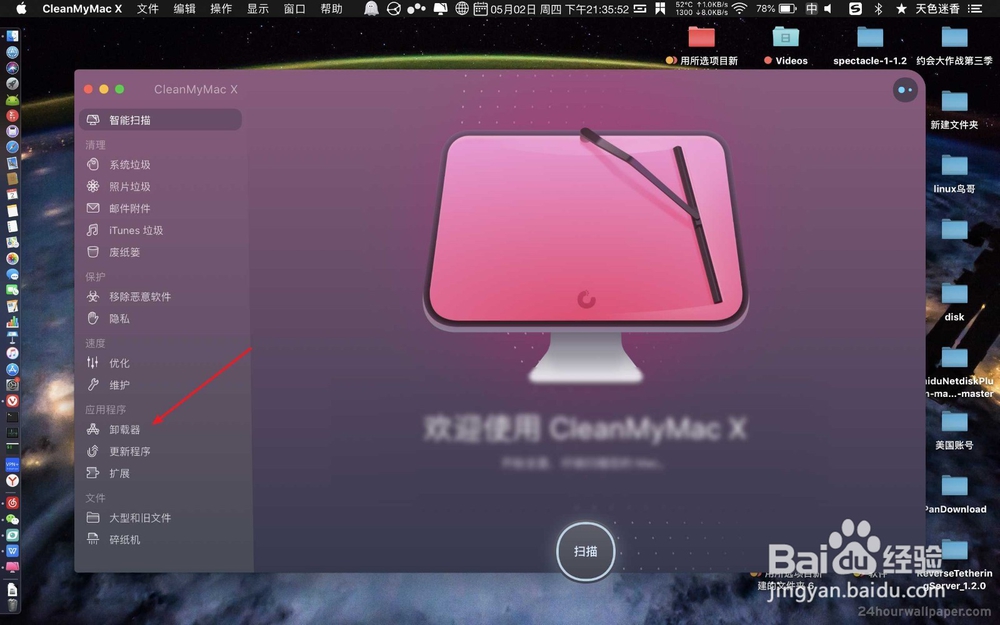Screen dimensions: 1000x625
Task: Click the Malware Removal (移除恶意软件) biohazard icon
Action: tap(93, 297)
